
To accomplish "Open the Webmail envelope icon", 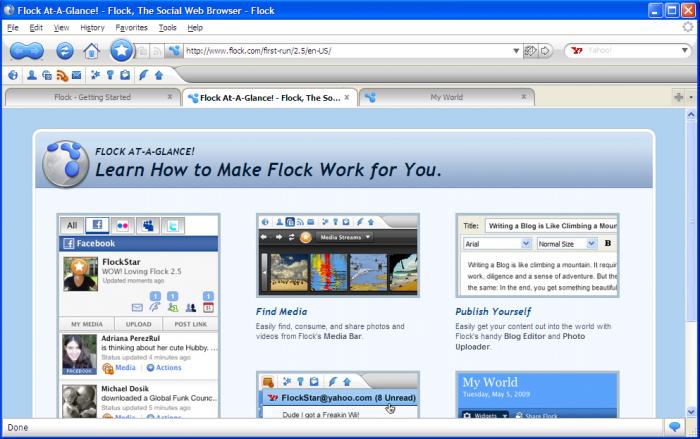I will coord(77,75).
